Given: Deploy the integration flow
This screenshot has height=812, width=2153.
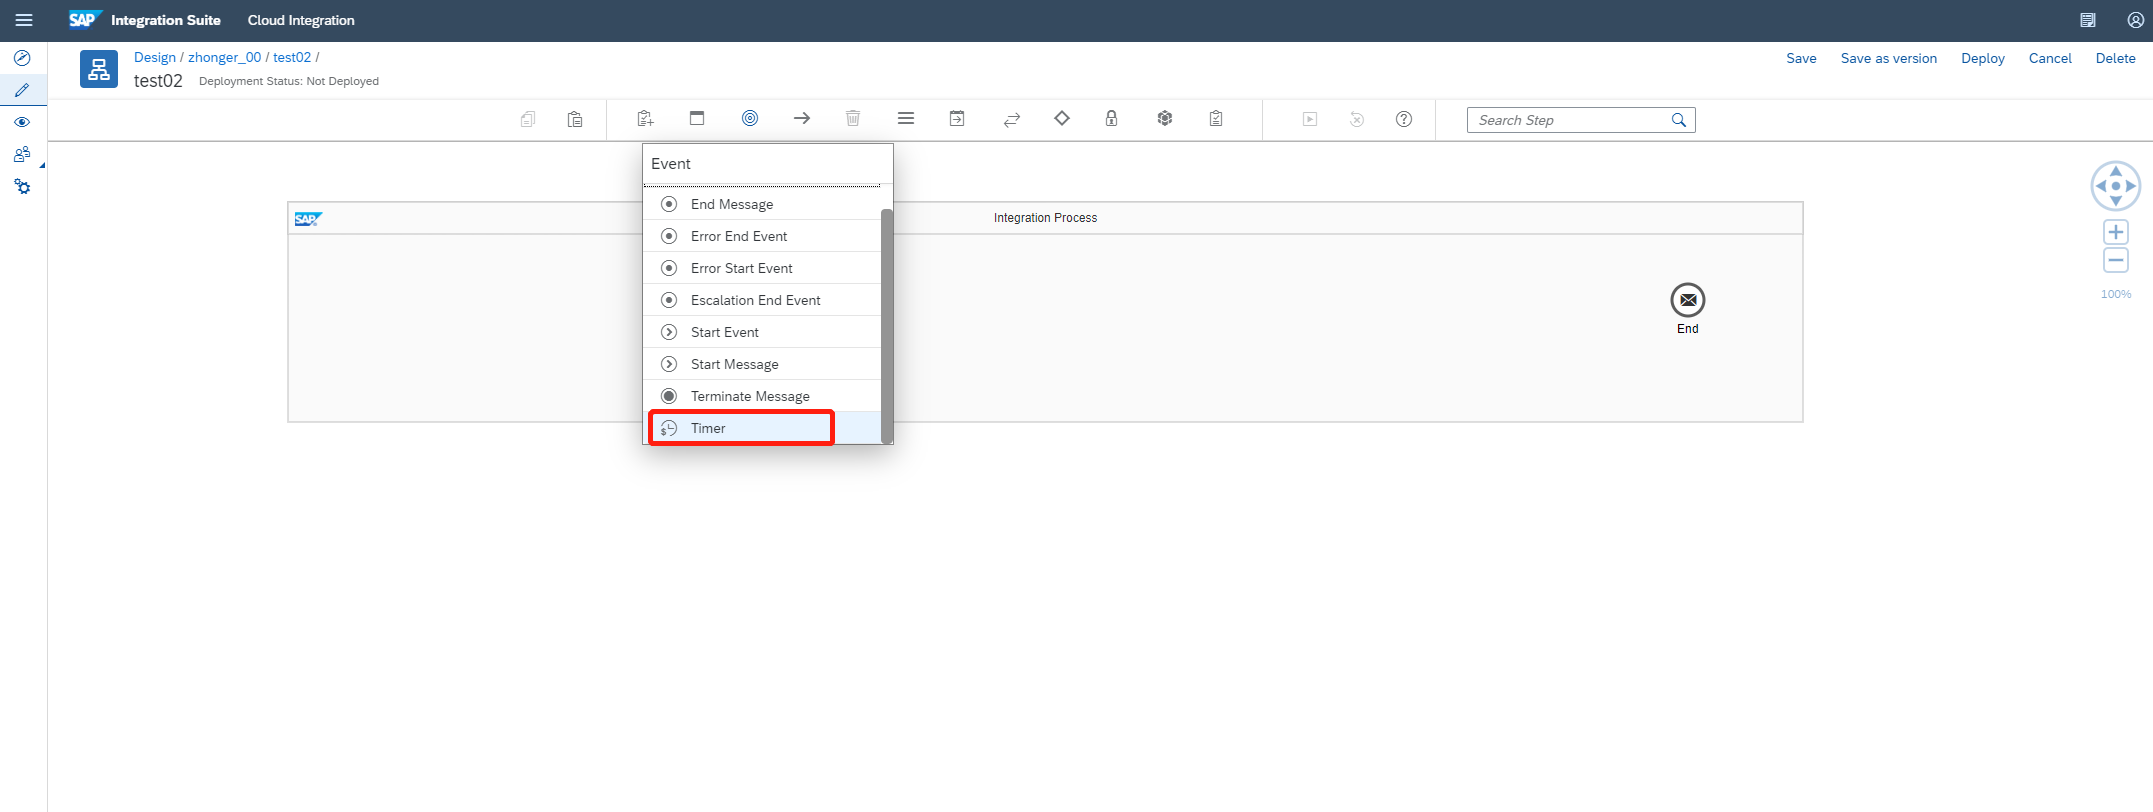Looking at the screenshot, I should click(1983, 58).
